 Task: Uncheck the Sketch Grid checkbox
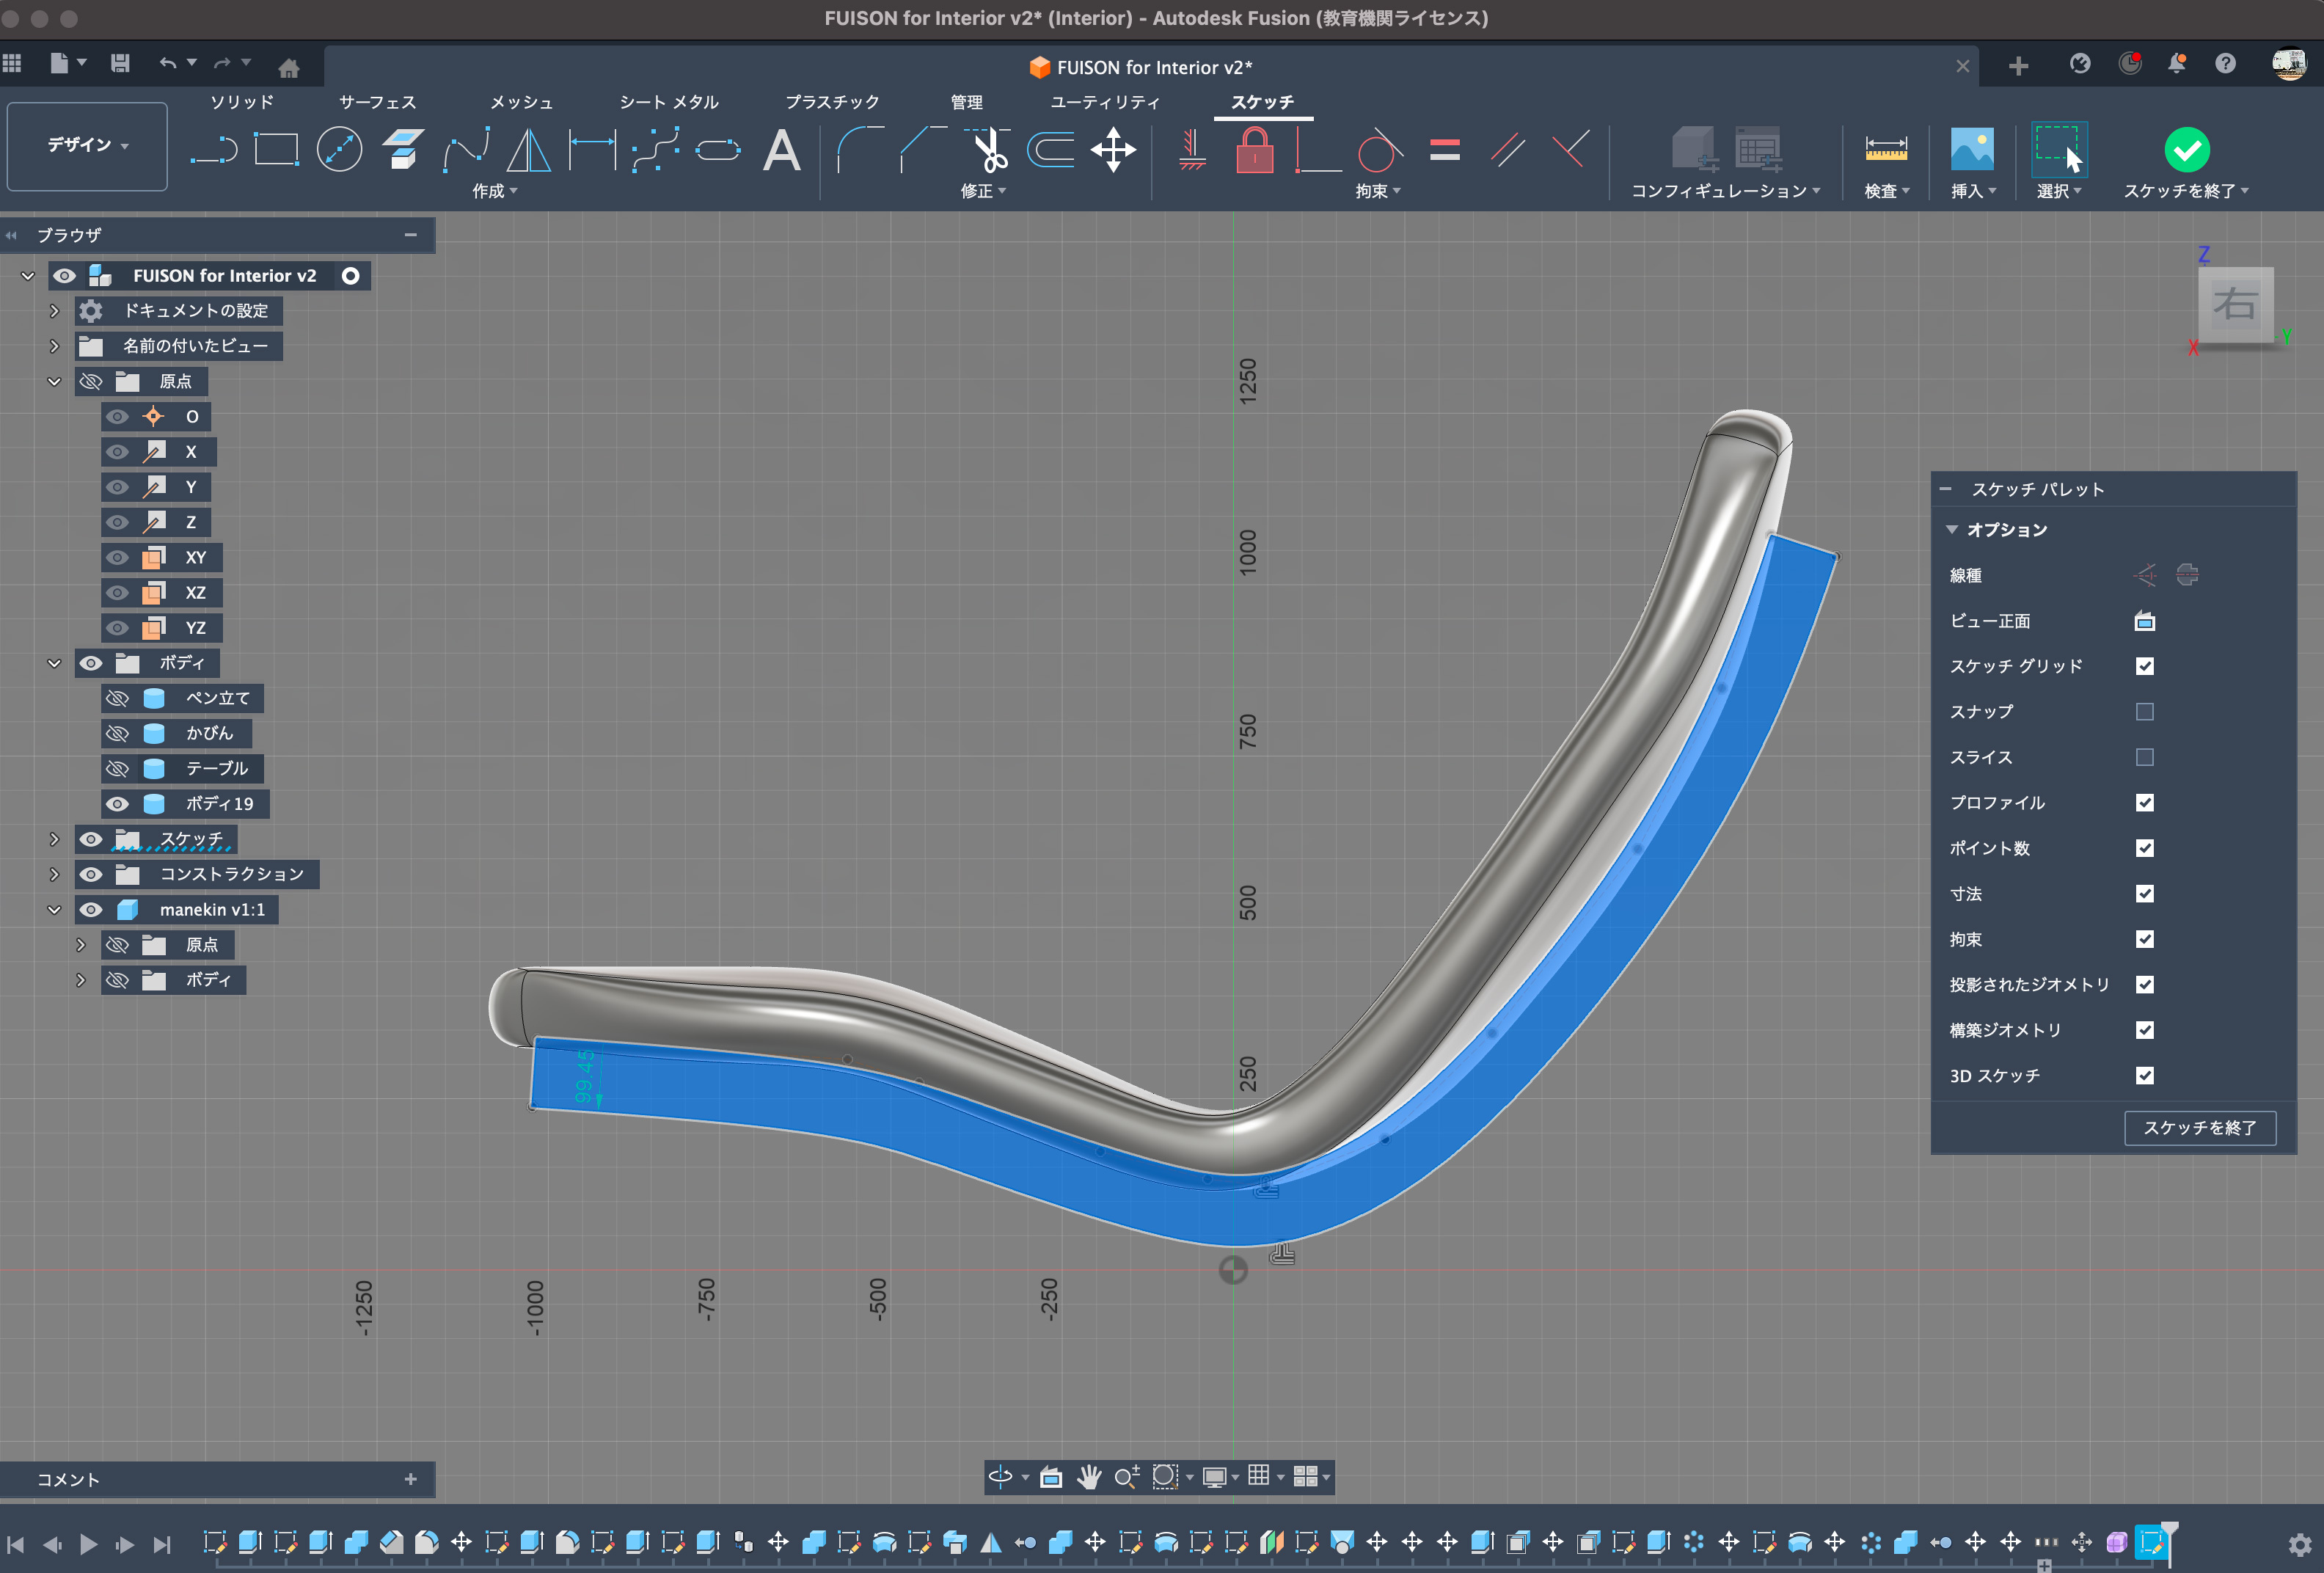[x=2144, y=666]
